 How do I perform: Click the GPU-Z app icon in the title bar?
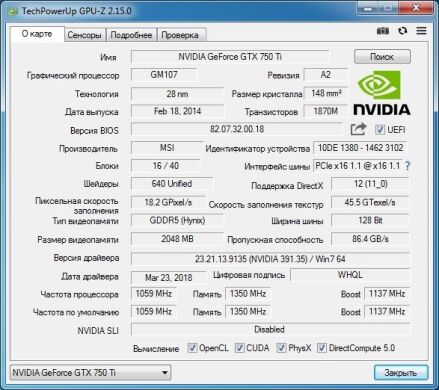13,11
